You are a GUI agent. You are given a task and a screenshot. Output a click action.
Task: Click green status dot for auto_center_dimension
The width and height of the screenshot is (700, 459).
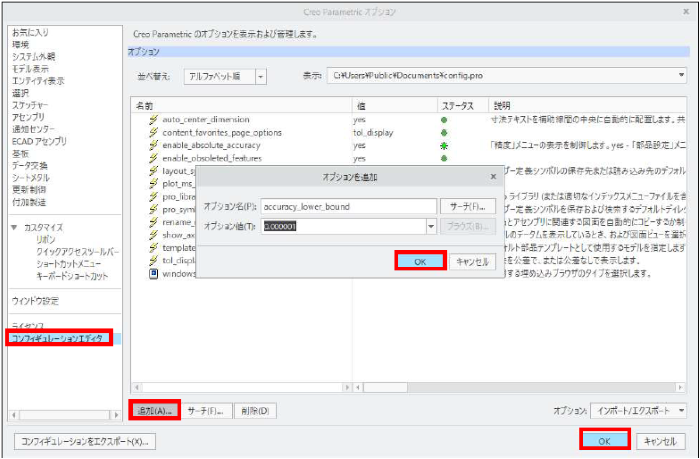pos(444,120)
